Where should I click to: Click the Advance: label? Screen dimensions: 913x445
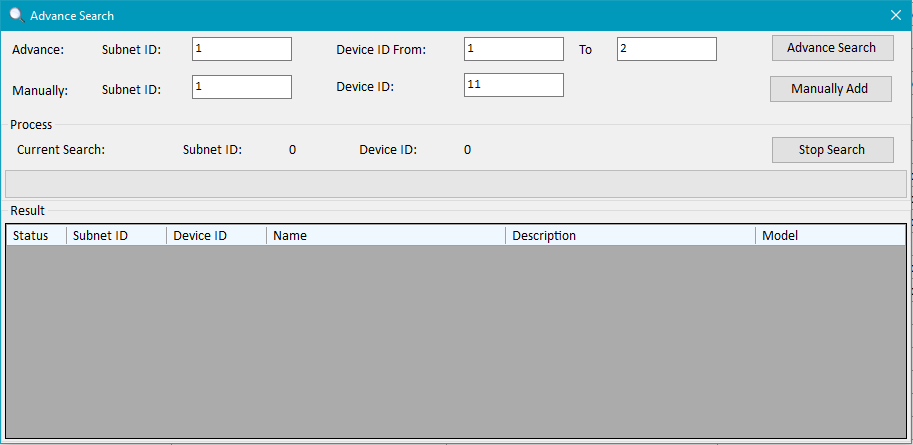pyautogui.click(x=38, y=50)
